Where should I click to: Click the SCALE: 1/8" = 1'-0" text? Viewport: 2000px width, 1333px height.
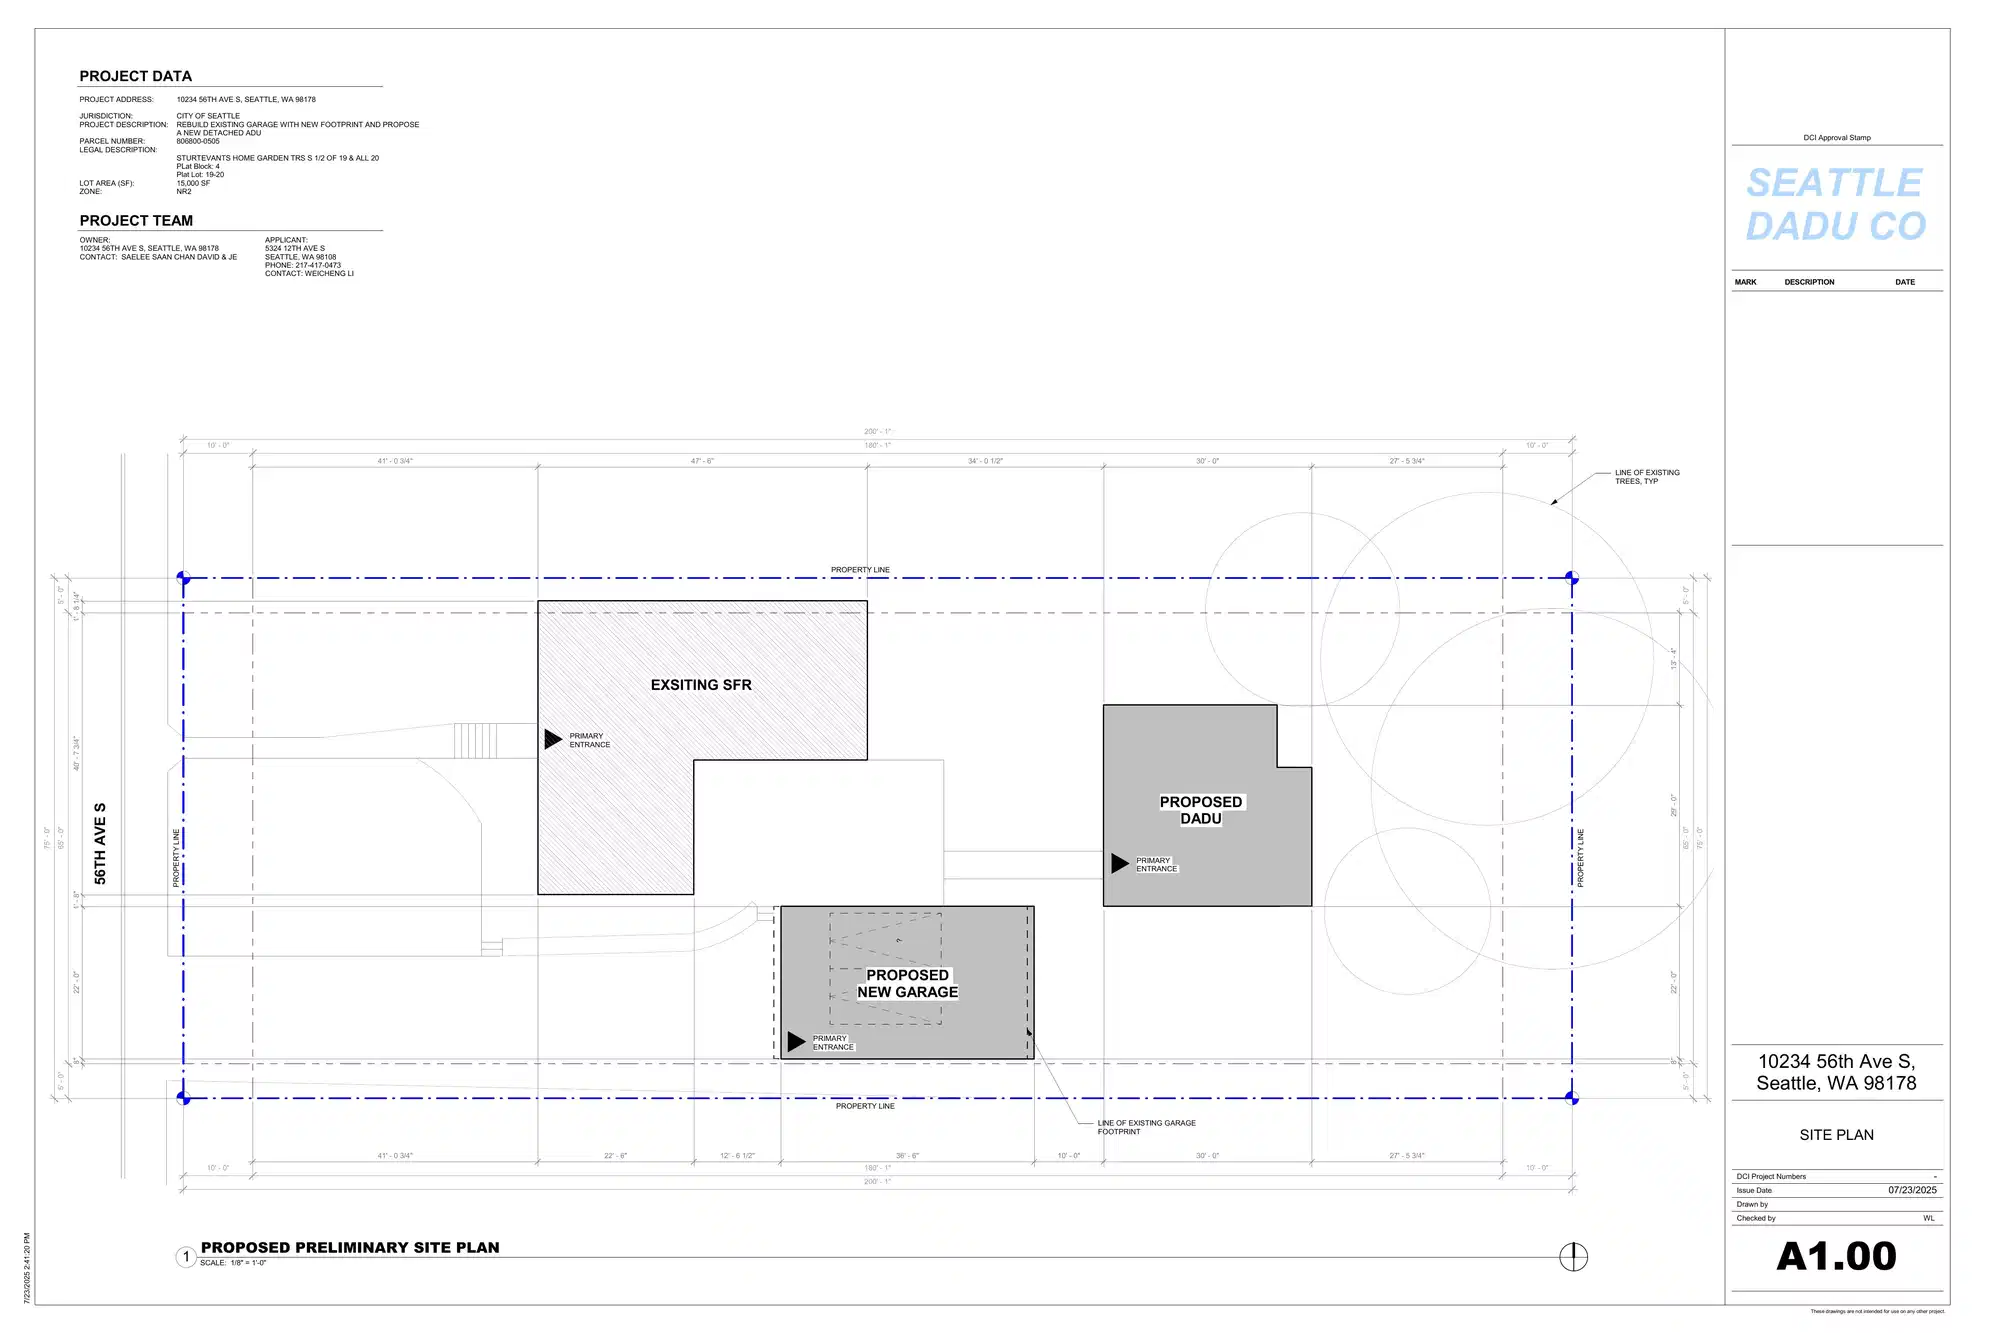(x=233, y=1263)
